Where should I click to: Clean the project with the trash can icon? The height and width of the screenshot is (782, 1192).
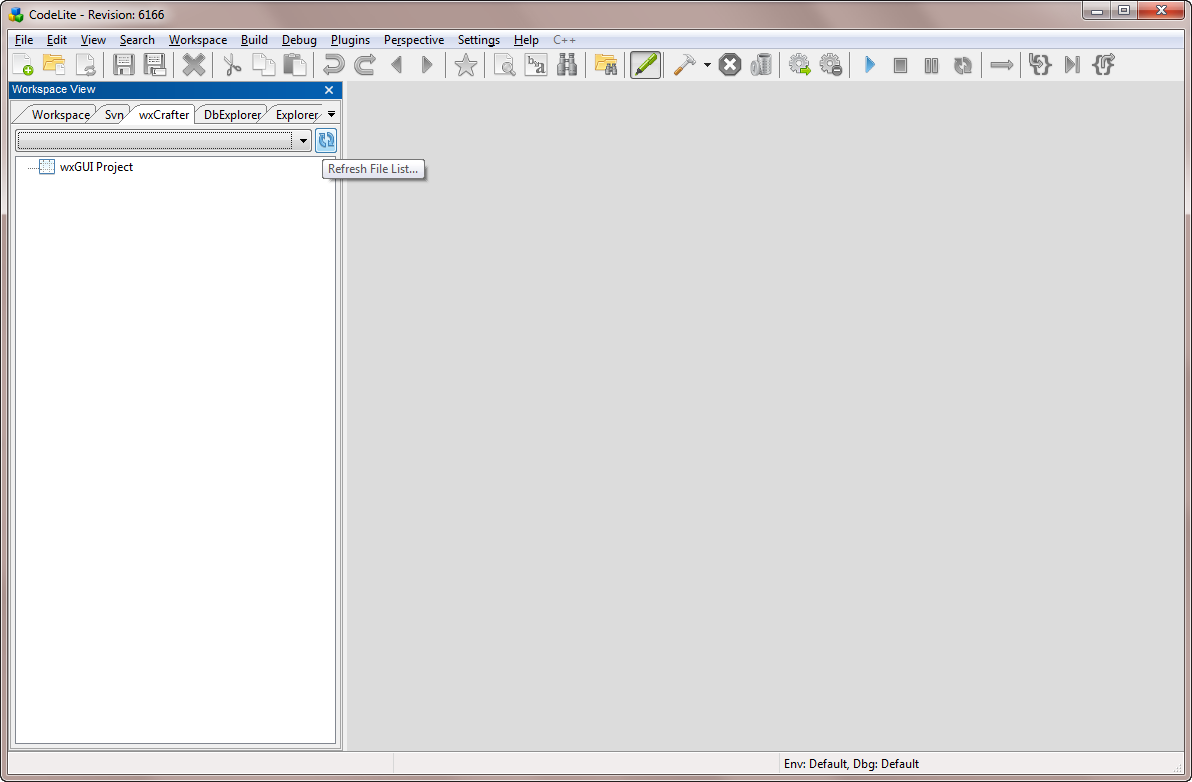[x=761, y=65]
